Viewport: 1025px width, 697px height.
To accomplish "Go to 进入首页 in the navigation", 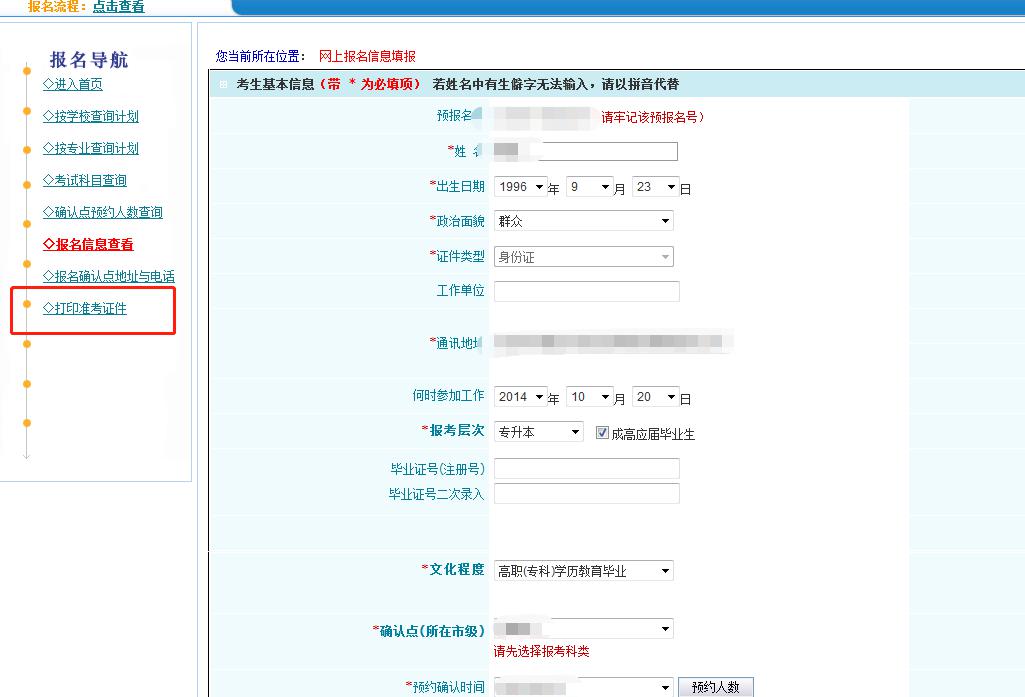I will pyautogui.click(x=73, y=84).
